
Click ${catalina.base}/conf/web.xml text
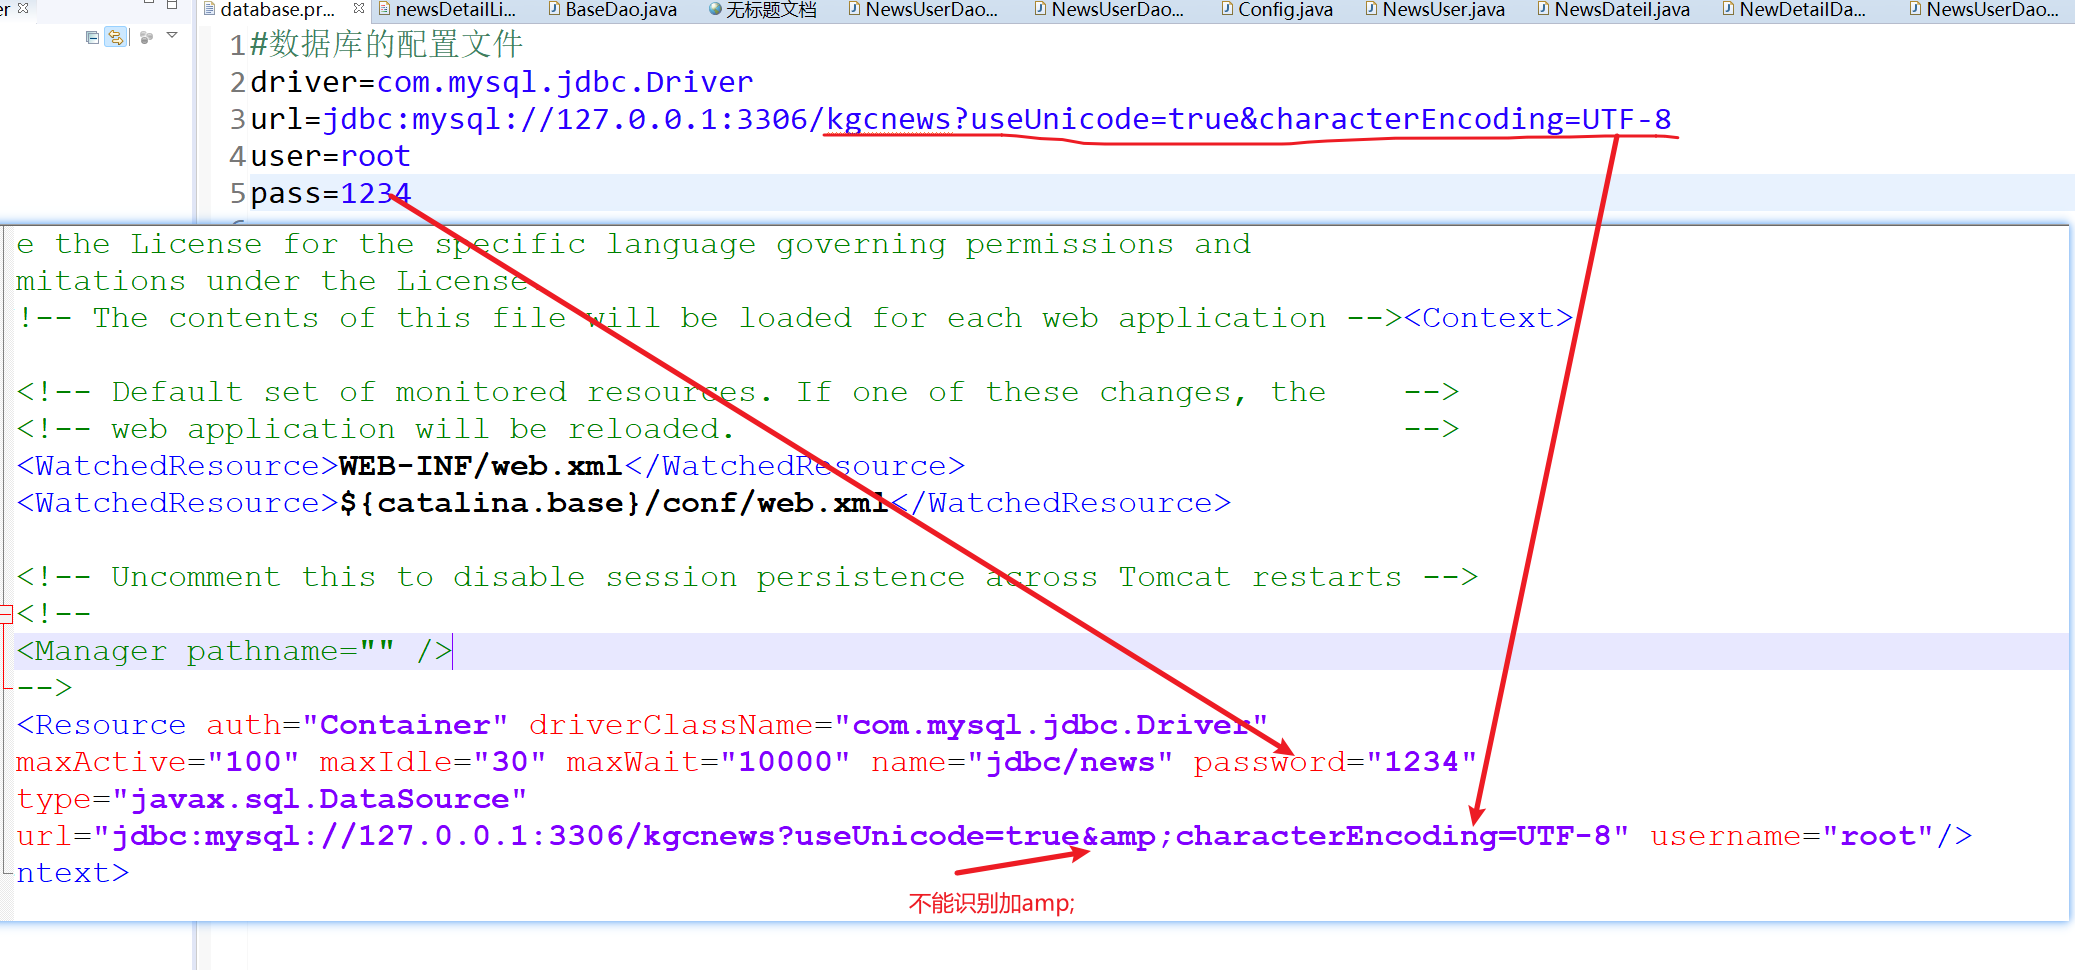tap(614, 503)
